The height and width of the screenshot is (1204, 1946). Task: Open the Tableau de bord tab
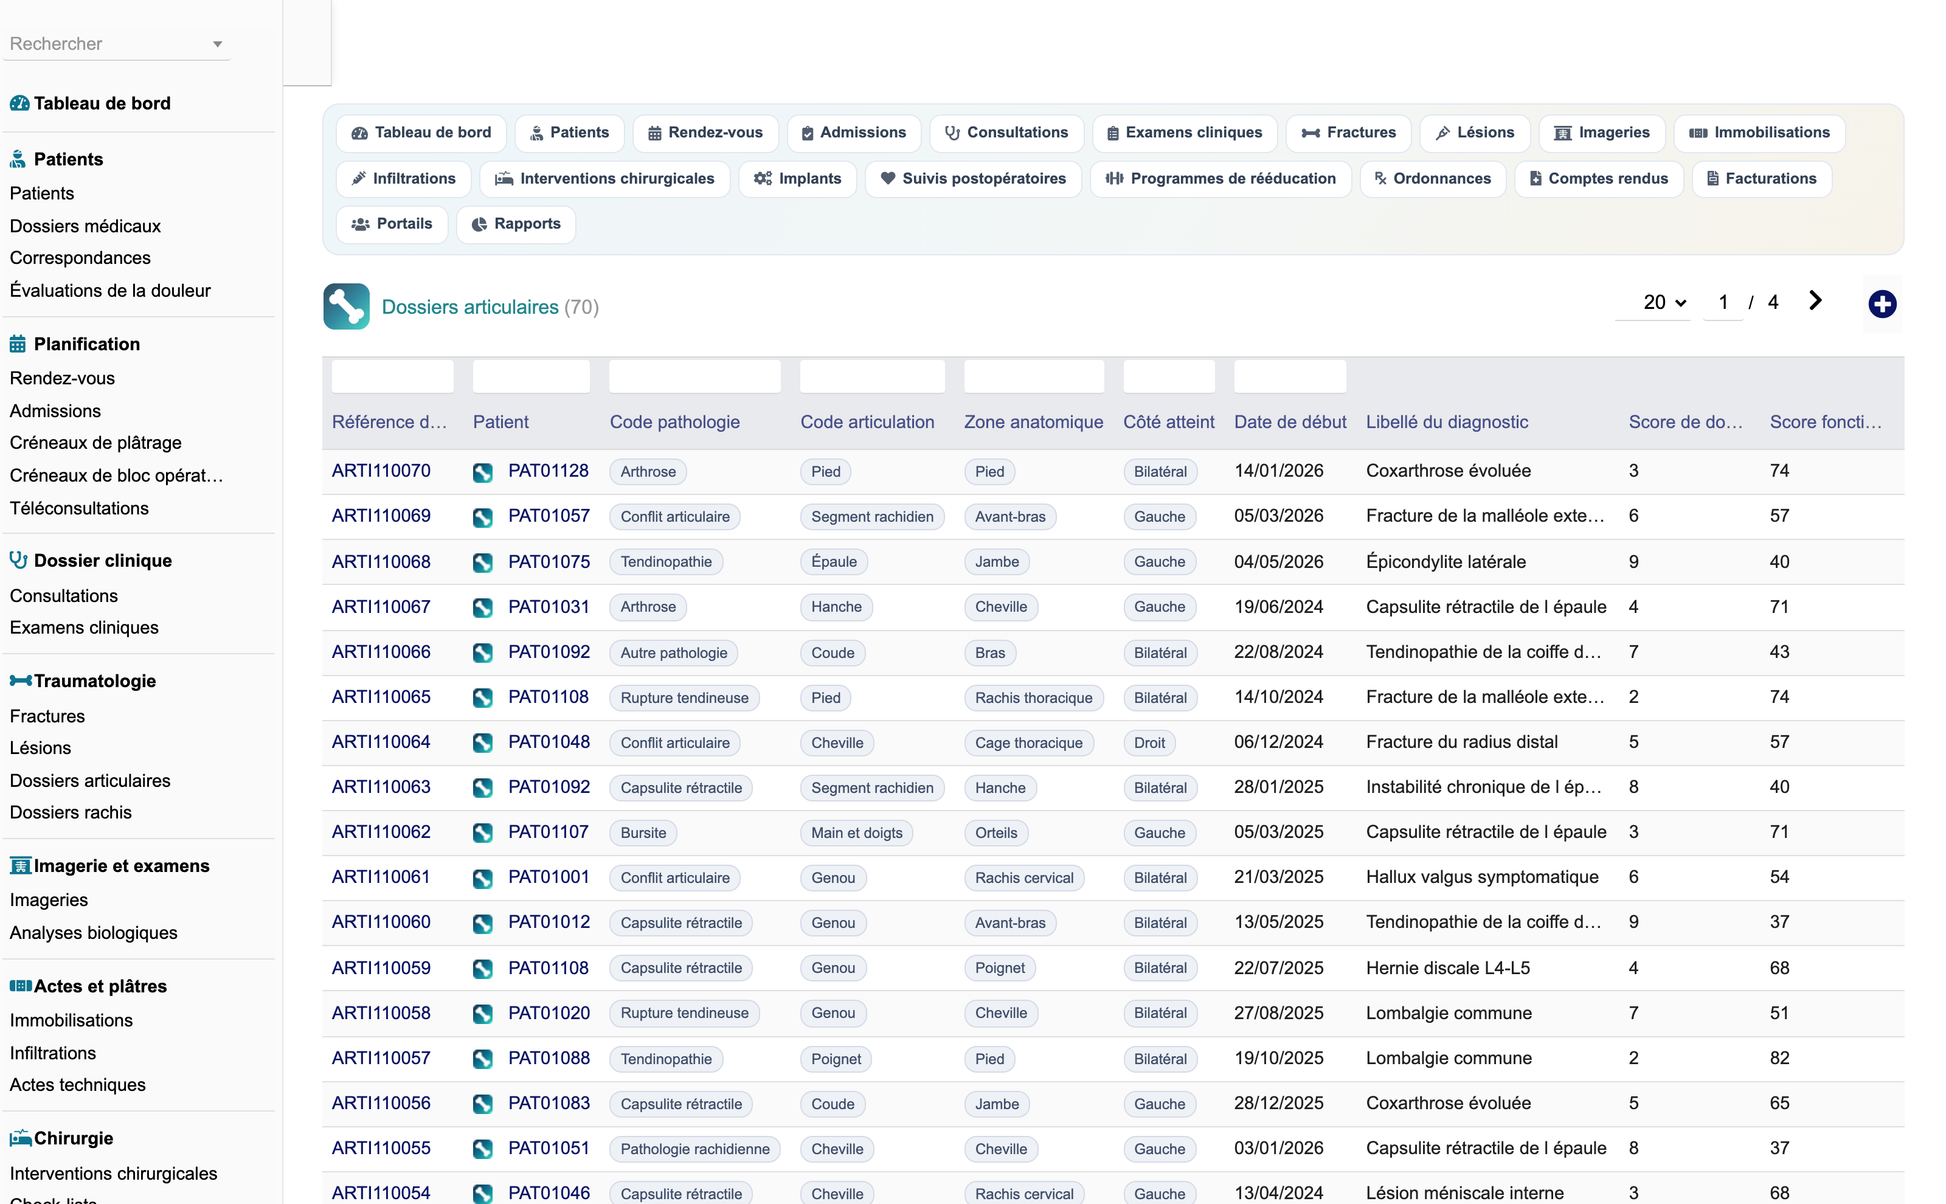[421, 133]
